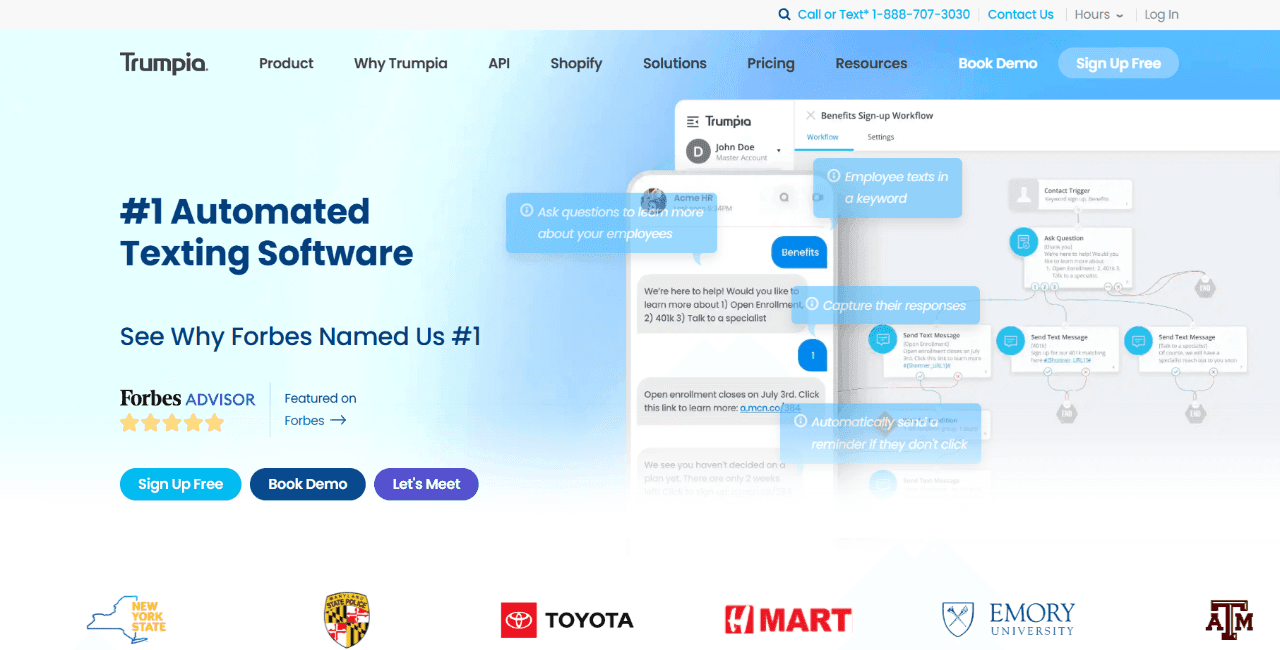
Task: Close the Benefits Sign-up Workflow with X
Action: click(811, 116)
